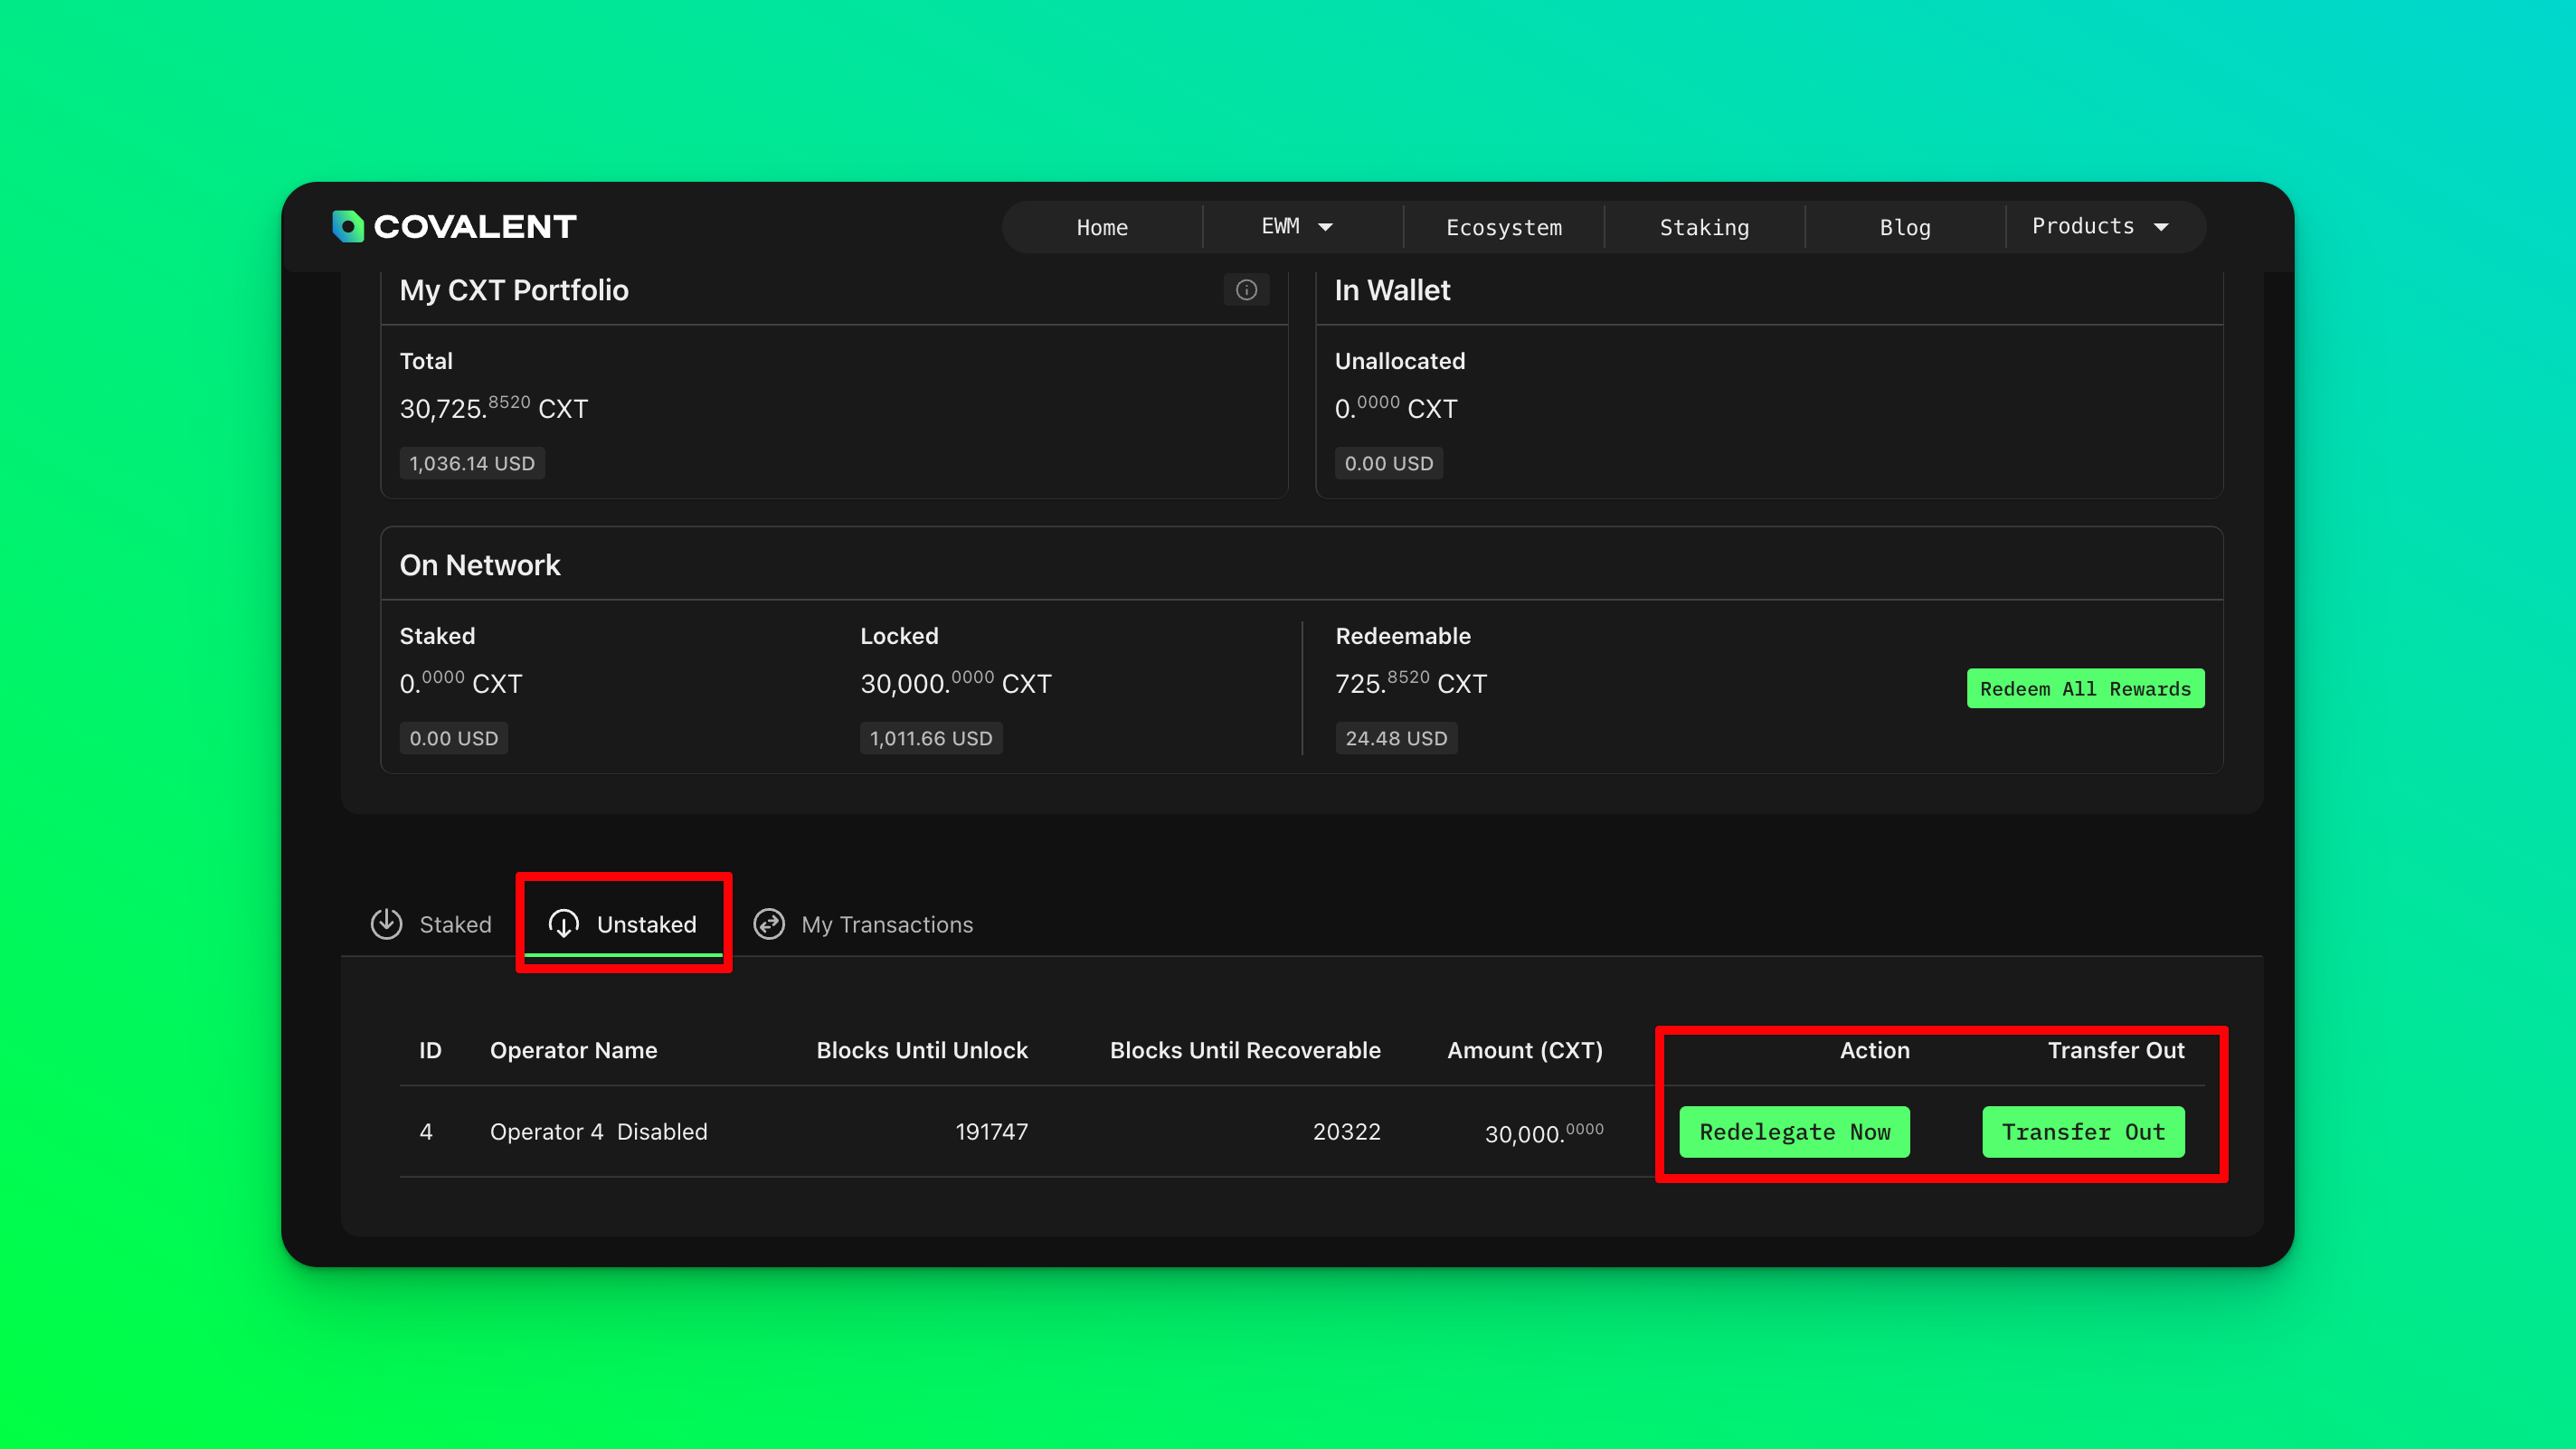The image size is (2576, 1449).
Task: Open the Ecosystem menu item
Action: pyautogui.click(x=1504, y=227)
